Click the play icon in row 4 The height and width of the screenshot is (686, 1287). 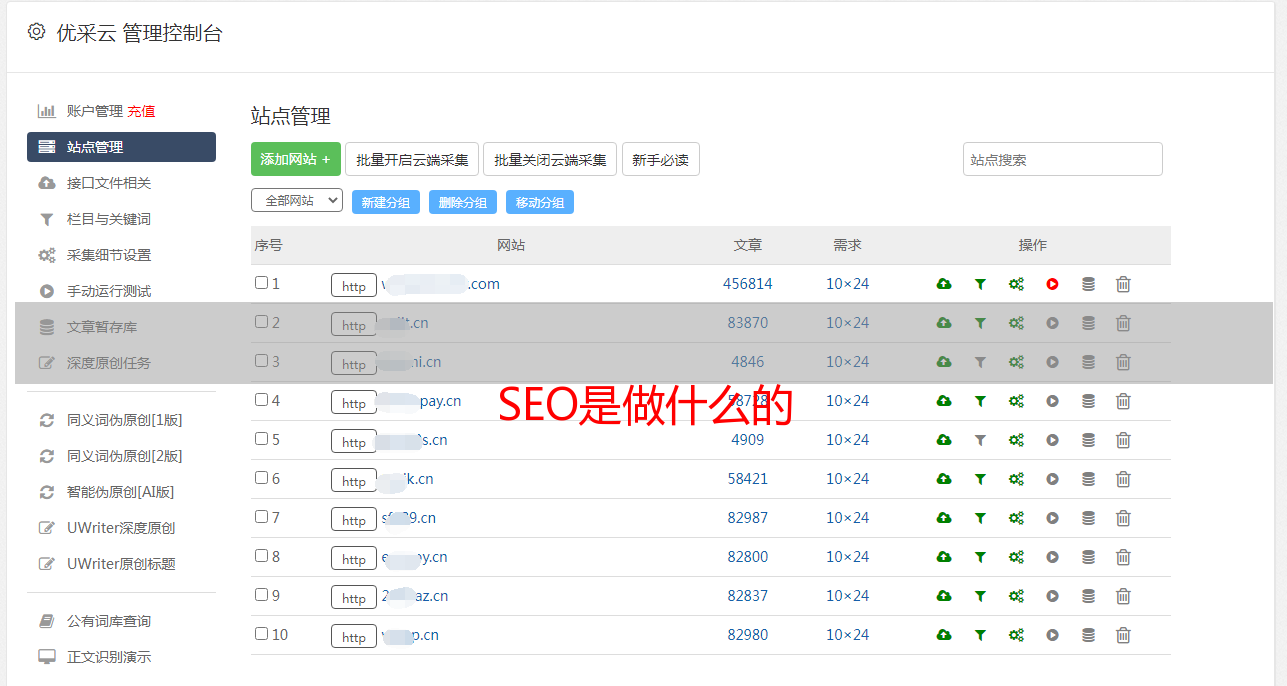tap(1052, 401)
